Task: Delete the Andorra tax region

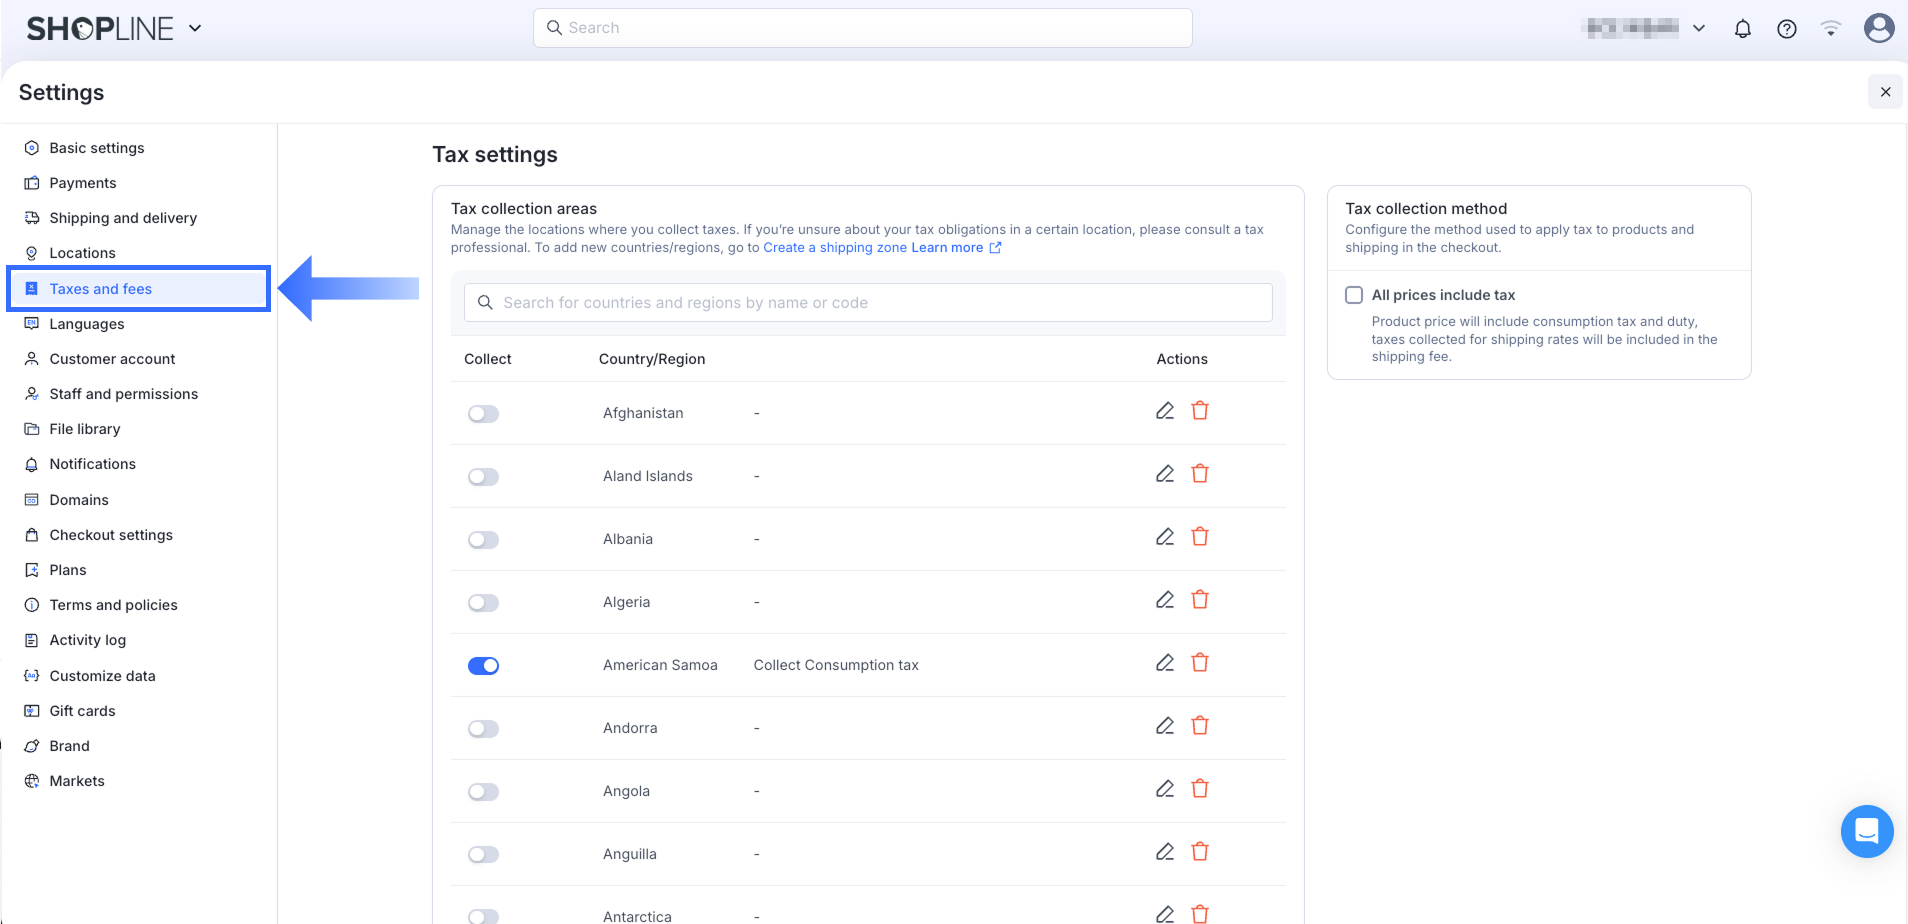Action: [1200, 726]
